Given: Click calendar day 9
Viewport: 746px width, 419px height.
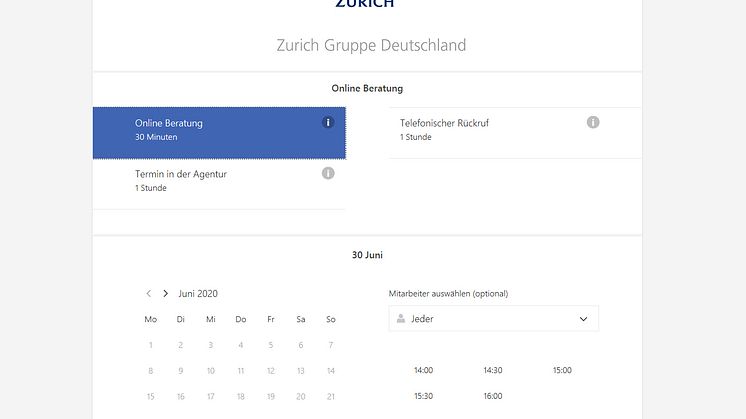Looking at the screenshot, I should tap(180, 370).
